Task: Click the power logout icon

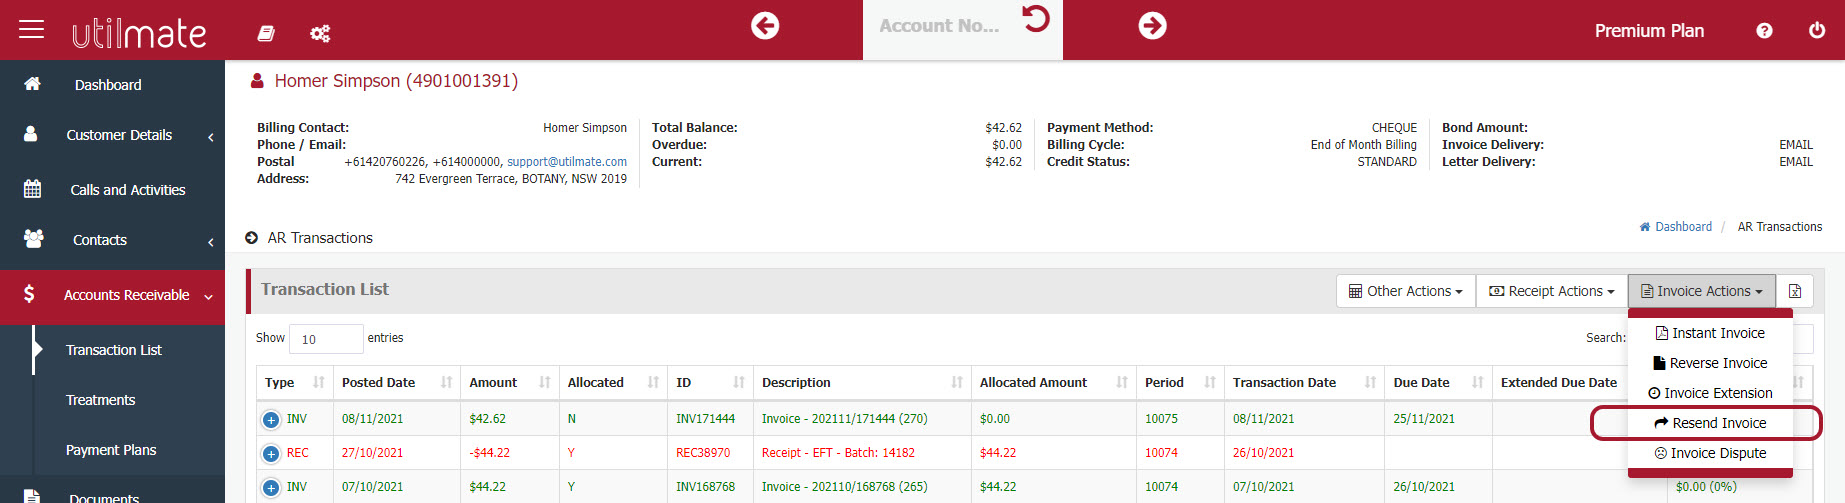Action: (1817, 30)
